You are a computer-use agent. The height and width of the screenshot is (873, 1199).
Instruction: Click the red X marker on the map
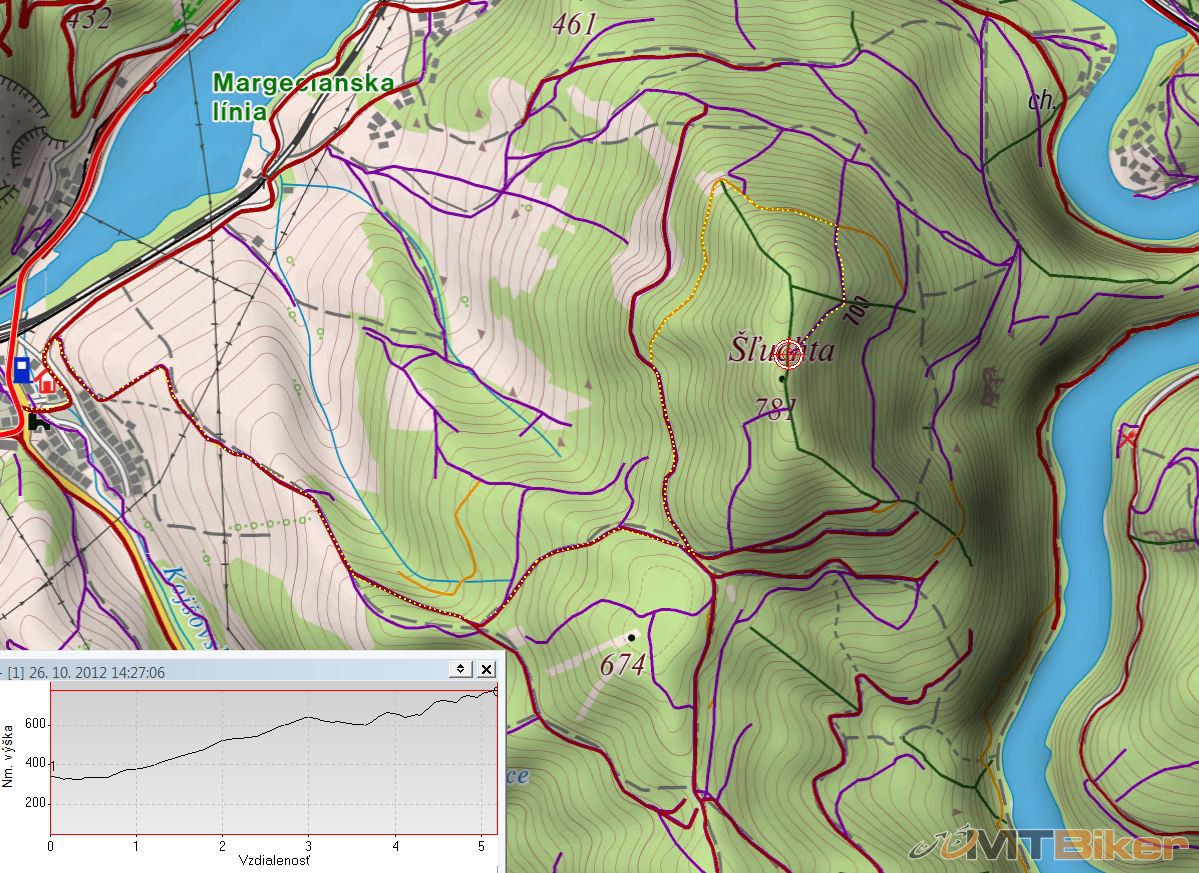click(x=1129, y=438)
